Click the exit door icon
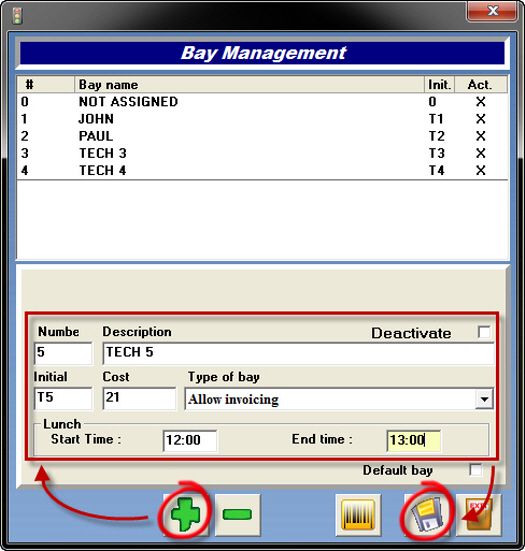Screen dimensions: 525x551 tap(478, 514)
